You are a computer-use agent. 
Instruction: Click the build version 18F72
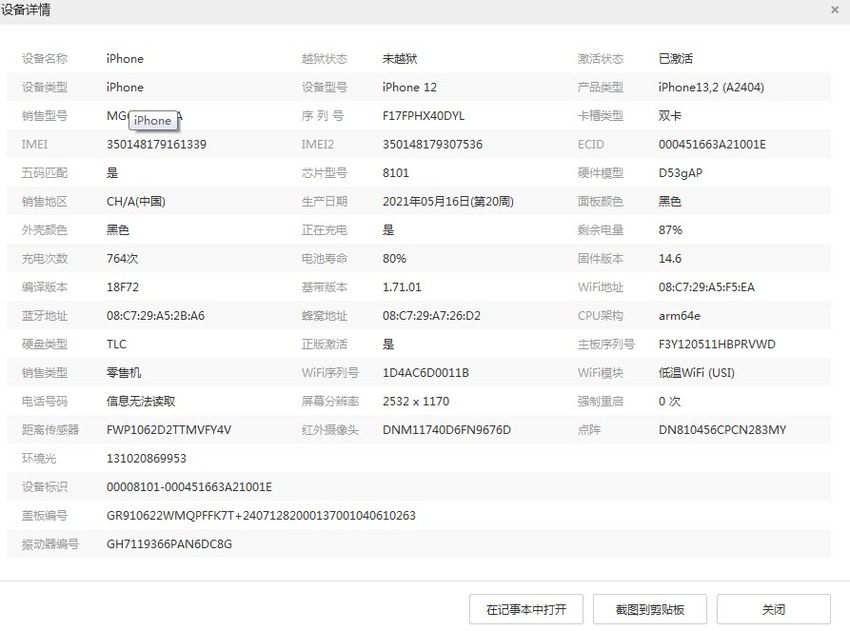coord(123,287)
